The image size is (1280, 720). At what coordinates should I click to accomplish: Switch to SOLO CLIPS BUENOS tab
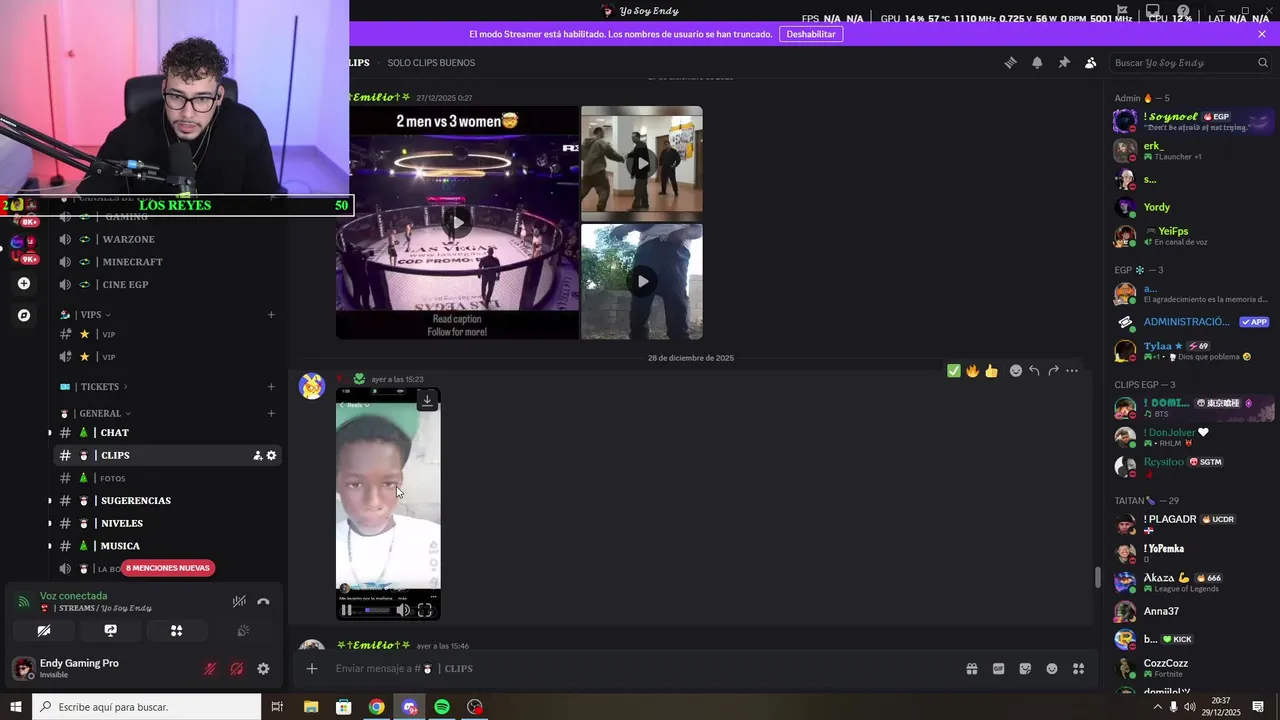point(431,62)
